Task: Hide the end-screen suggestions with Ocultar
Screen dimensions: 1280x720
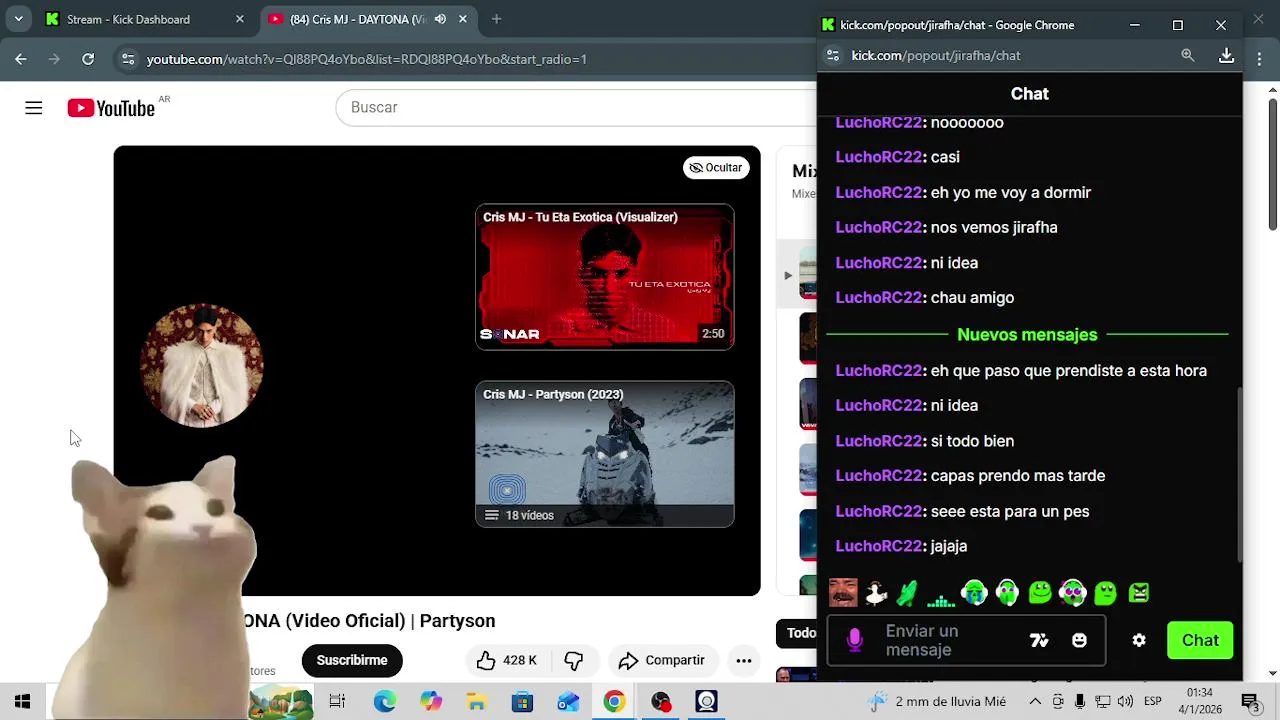Action: 716,168
